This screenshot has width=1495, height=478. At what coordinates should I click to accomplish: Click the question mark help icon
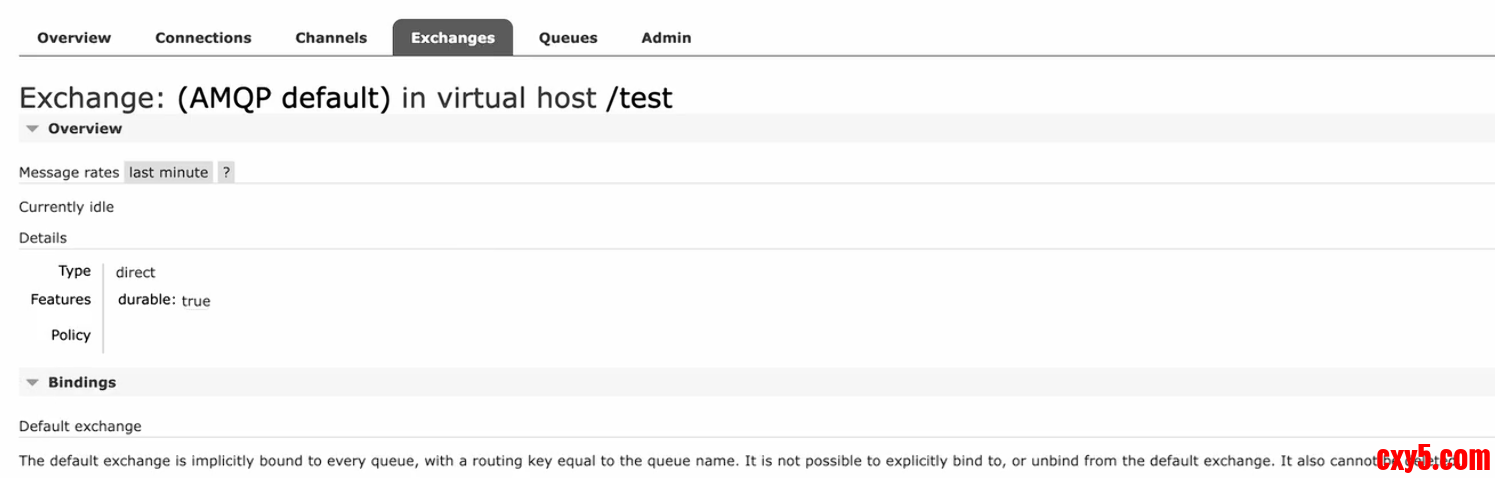[x=226, y=172]
